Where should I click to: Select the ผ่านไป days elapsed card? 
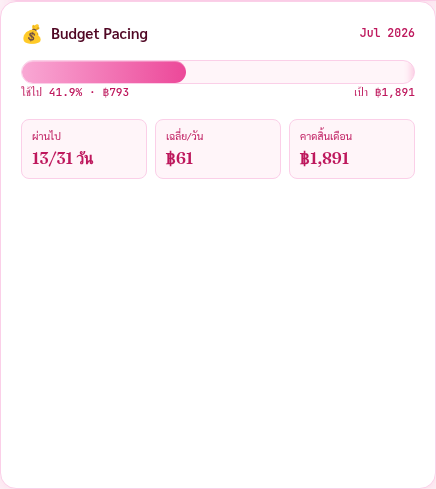84,149
